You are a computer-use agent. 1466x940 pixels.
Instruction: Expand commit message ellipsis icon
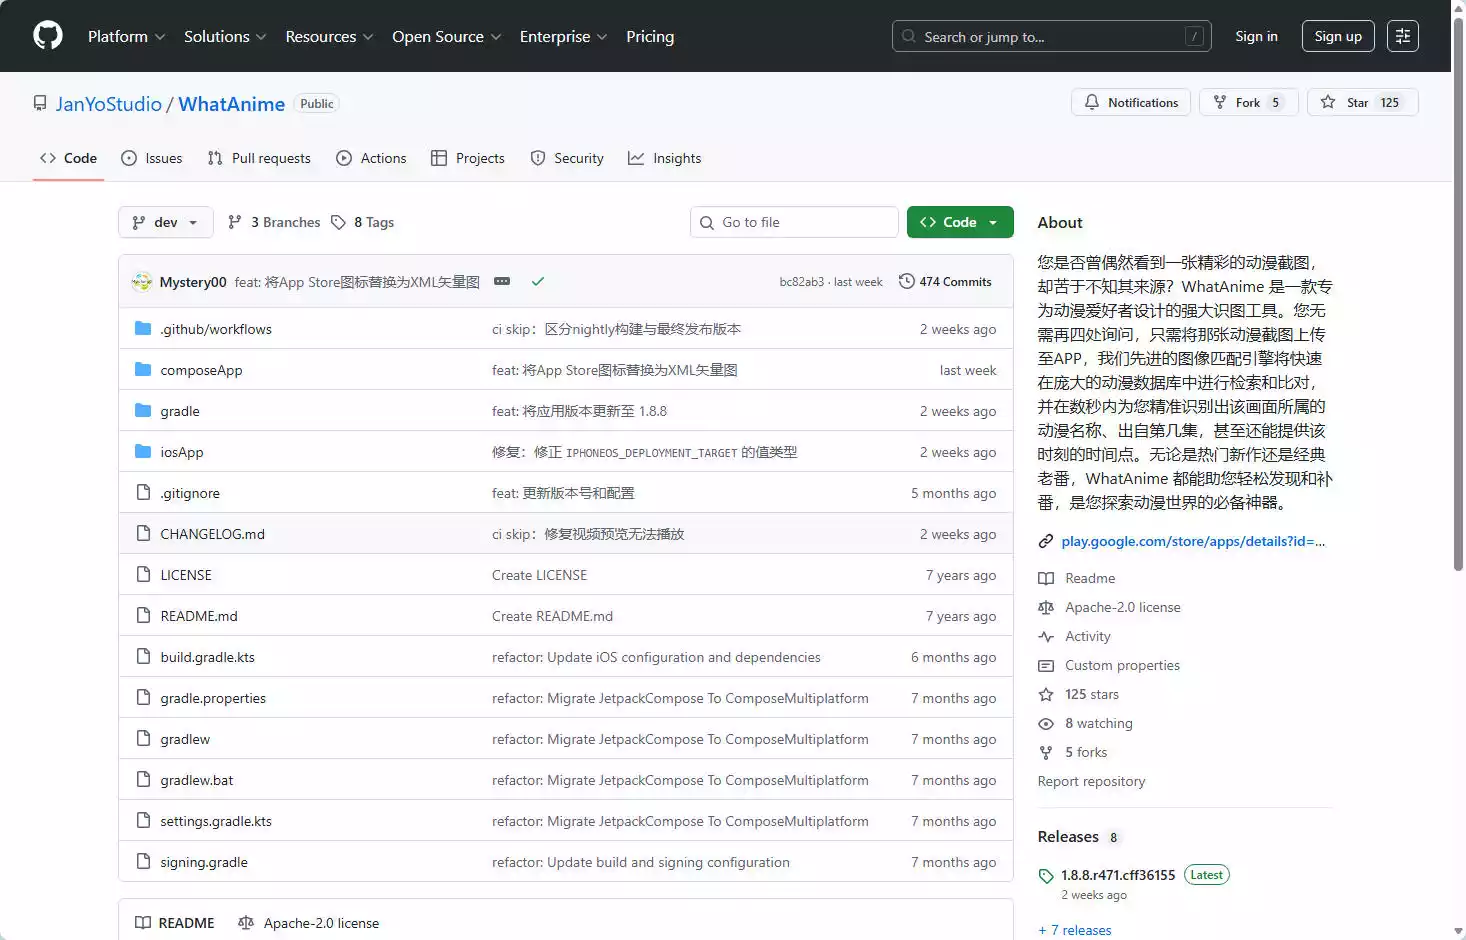click(x=502, y=282)
